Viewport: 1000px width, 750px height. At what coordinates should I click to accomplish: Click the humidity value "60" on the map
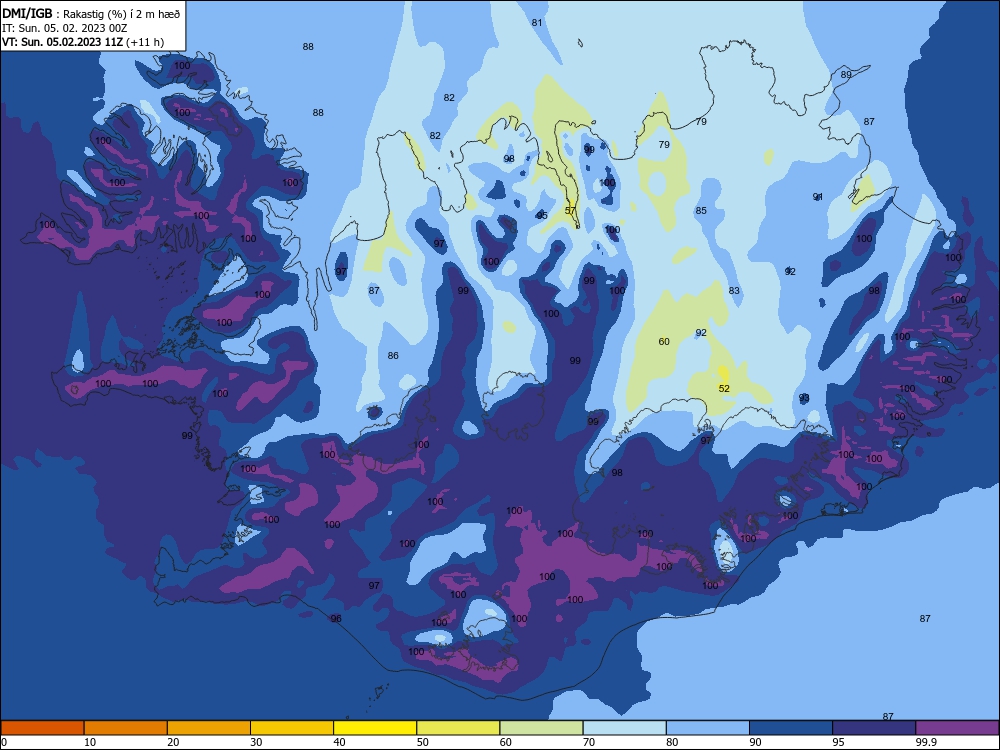[x=664, y=342]
